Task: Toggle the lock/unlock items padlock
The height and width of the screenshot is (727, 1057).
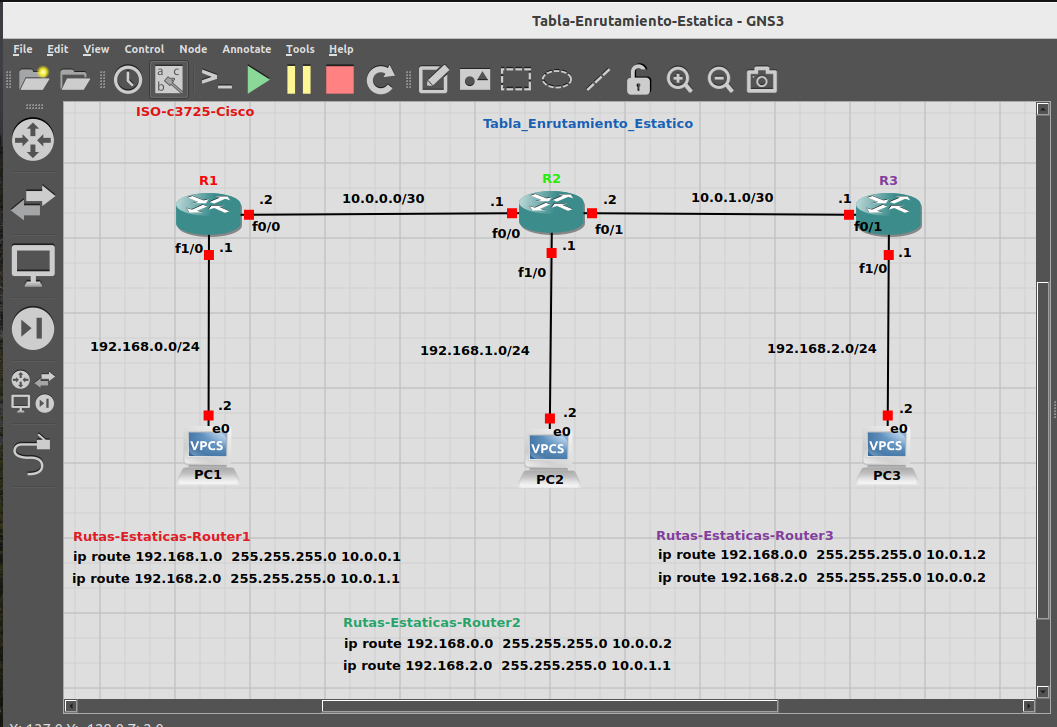Action: [638, 80]
